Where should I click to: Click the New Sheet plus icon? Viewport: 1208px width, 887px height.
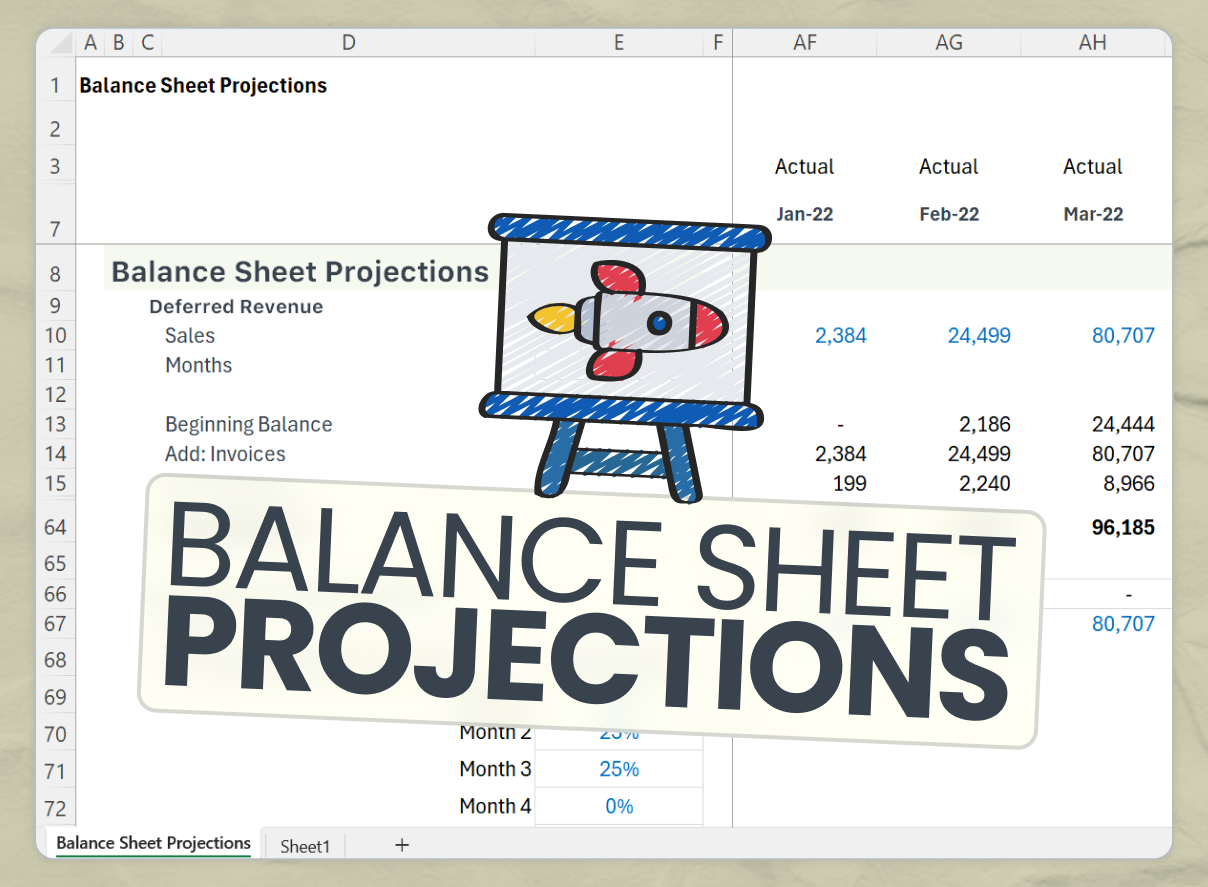pyautogui.click(x=401, y=845)
